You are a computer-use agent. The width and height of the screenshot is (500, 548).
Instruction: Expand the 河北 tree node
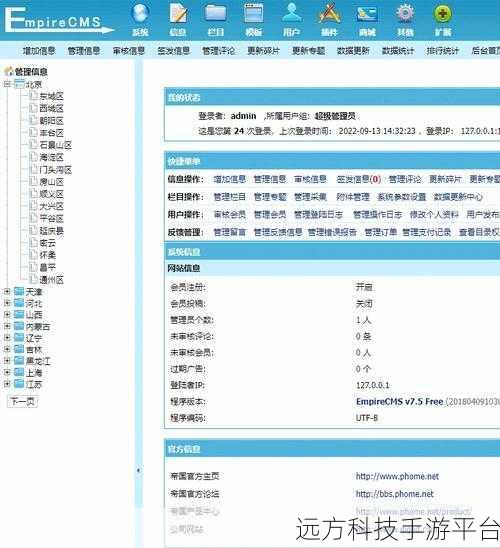coord(7,303)
